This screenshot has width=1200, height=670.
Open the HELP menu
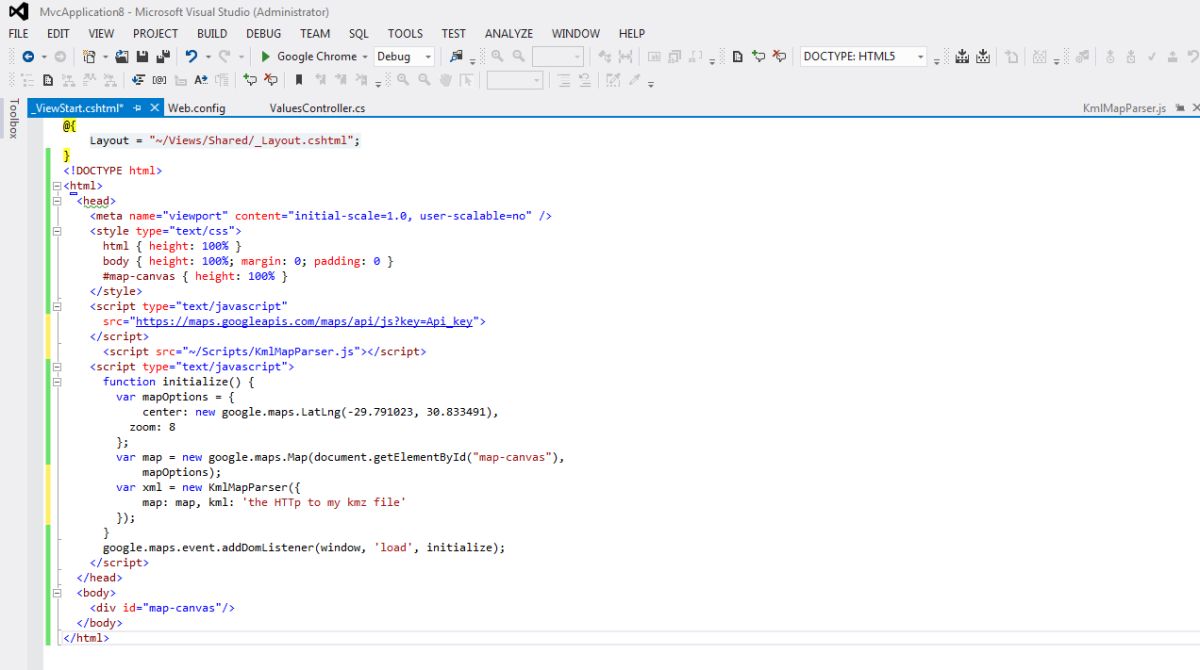(632, 33)
